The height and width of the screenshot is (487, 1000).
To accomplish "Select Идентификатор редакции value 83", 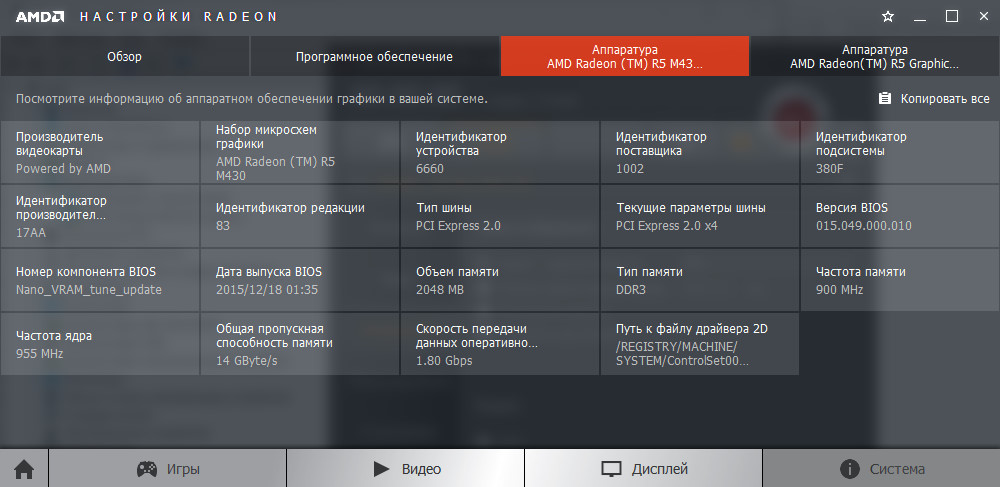I will click(223, 226).
